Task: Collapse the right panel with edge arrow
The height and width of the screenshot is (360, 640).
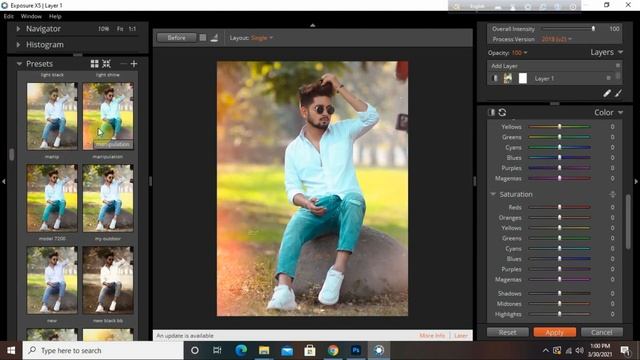Action: click(x=636, y=181)
